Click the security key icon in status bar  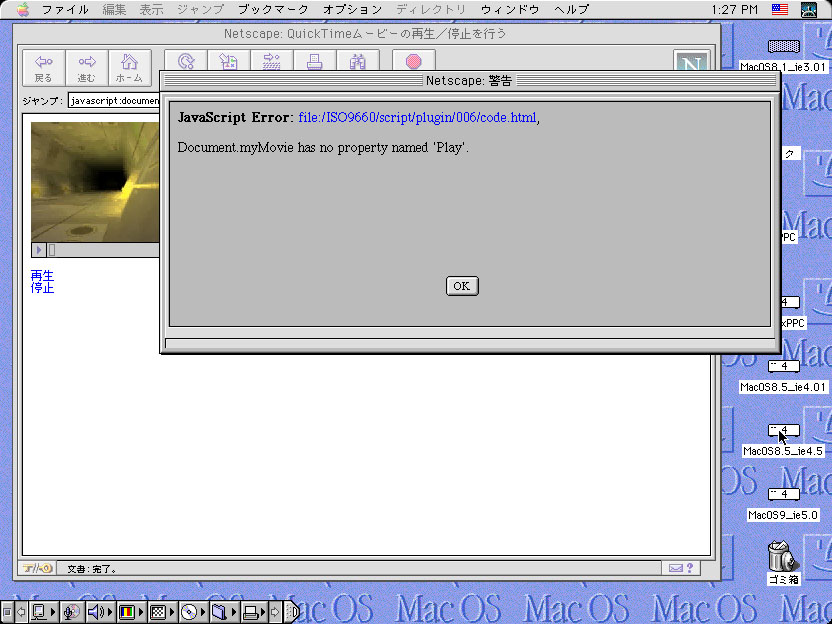click(37, 568)
